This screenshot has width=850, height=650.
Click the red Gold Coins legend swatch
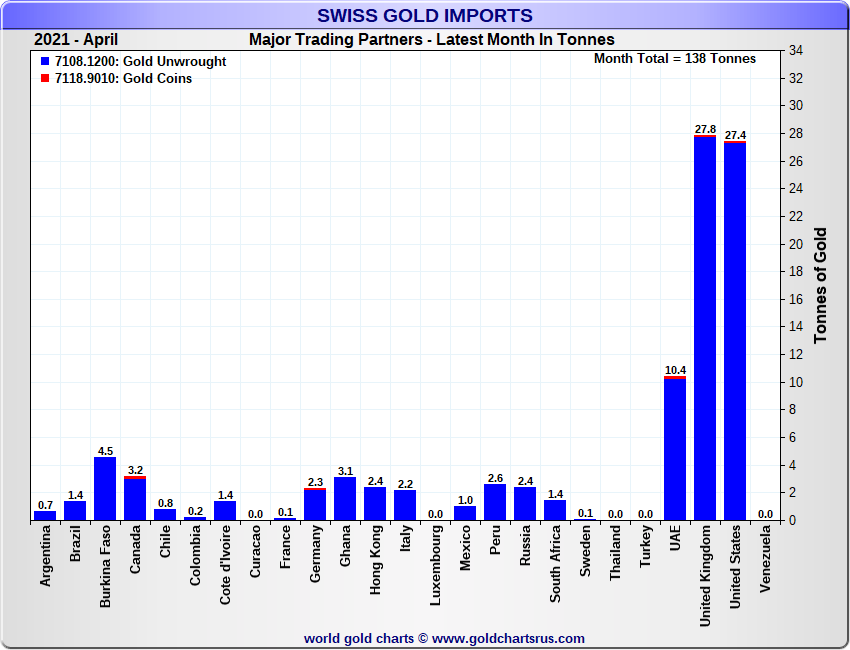point(44,79)
